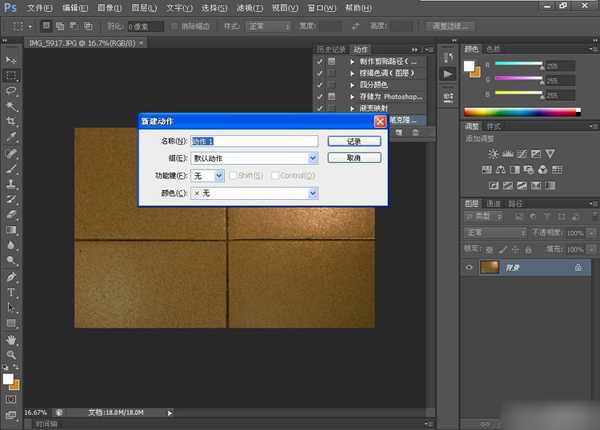Click the 名称 action name input field

254,141
